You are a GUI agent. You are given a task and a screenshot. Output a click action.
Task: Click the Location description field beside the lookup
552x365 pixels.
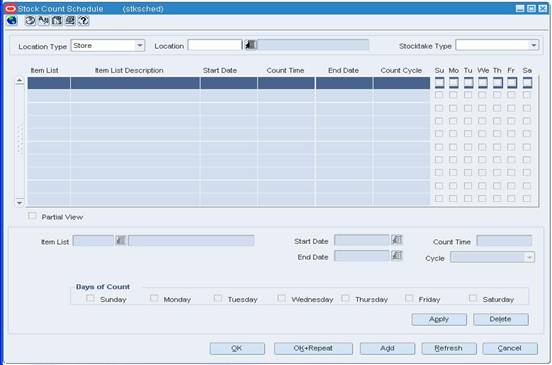point(313,45)
